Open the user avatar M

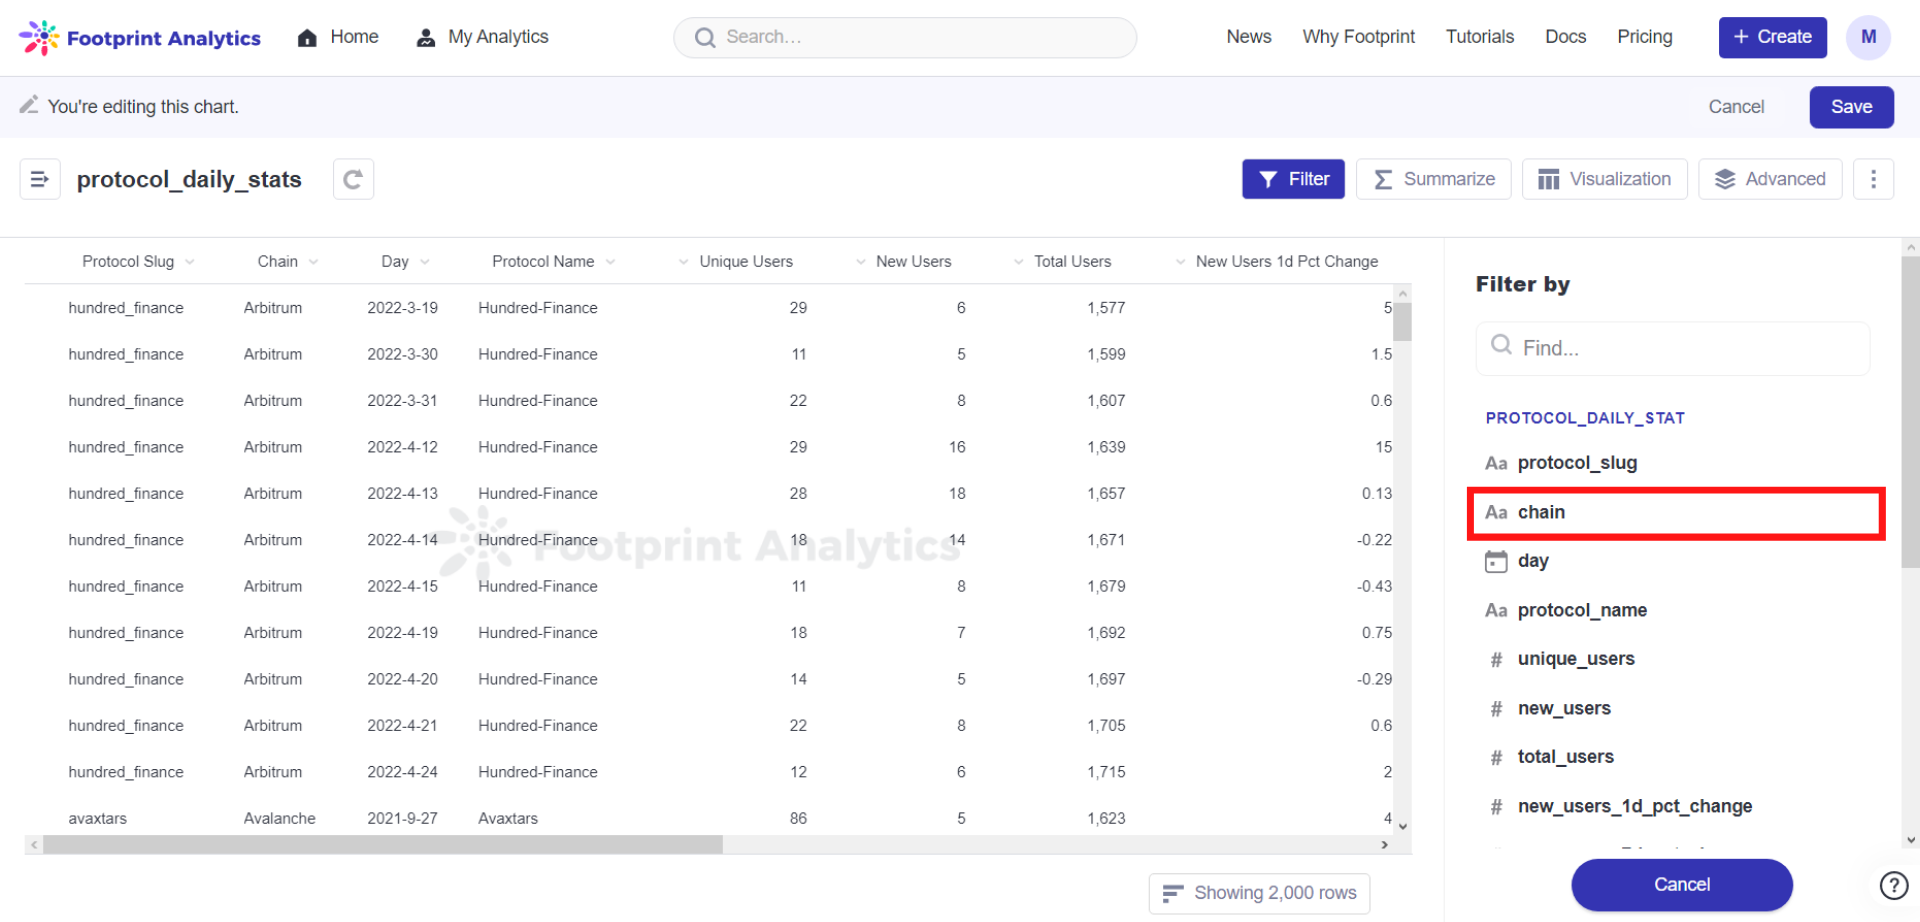pyautogui.click(x=1868, y=38)
